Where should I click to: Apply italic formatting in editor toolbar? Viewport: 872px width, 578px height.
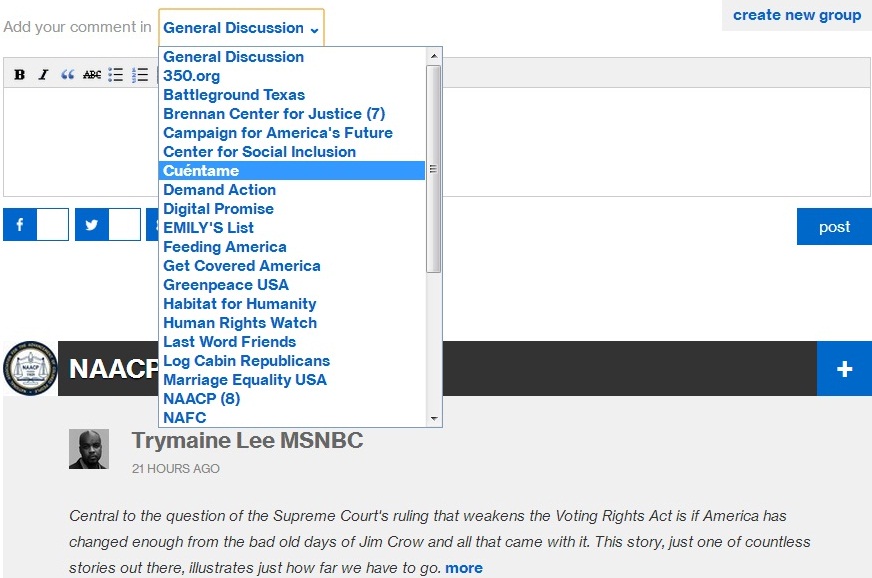43,75
